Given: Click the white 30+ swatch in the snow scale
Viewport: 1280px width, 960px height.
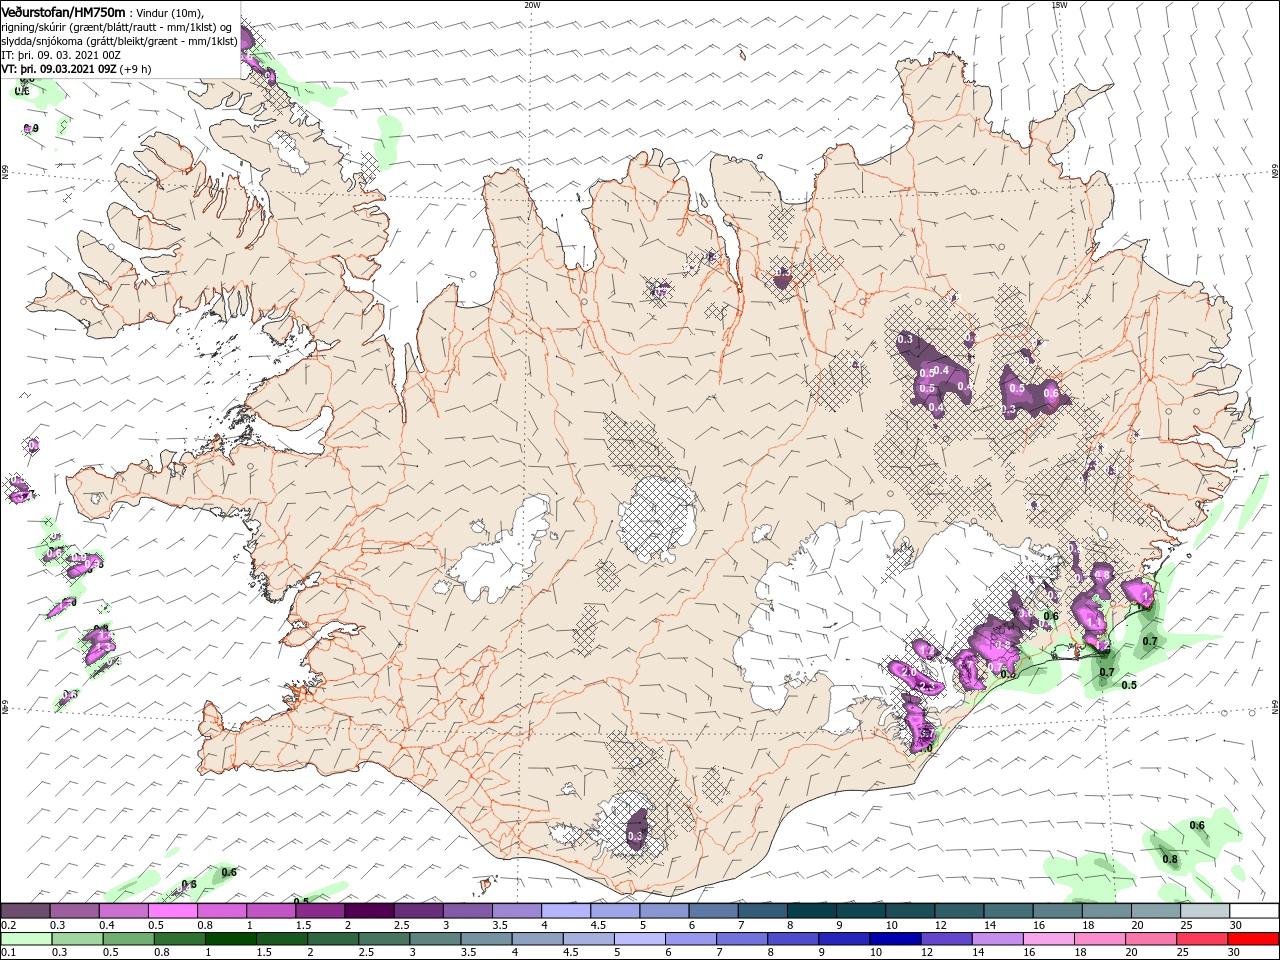Looking at the screenshot, I should pyautogui.click(x=1254, y=911).
